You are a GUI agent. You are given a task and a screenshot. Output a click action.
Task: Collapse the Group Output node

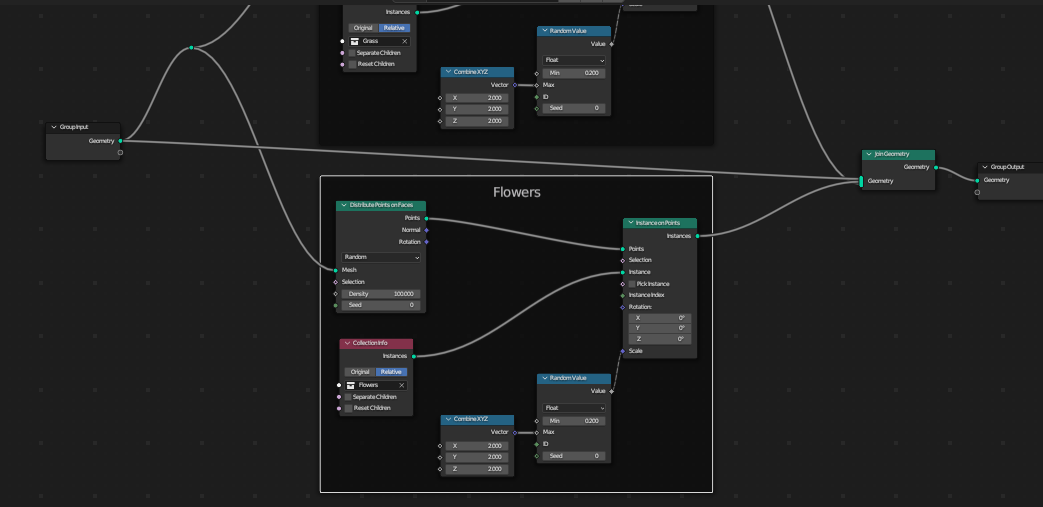pyautogui.click(x=985, y=167)
